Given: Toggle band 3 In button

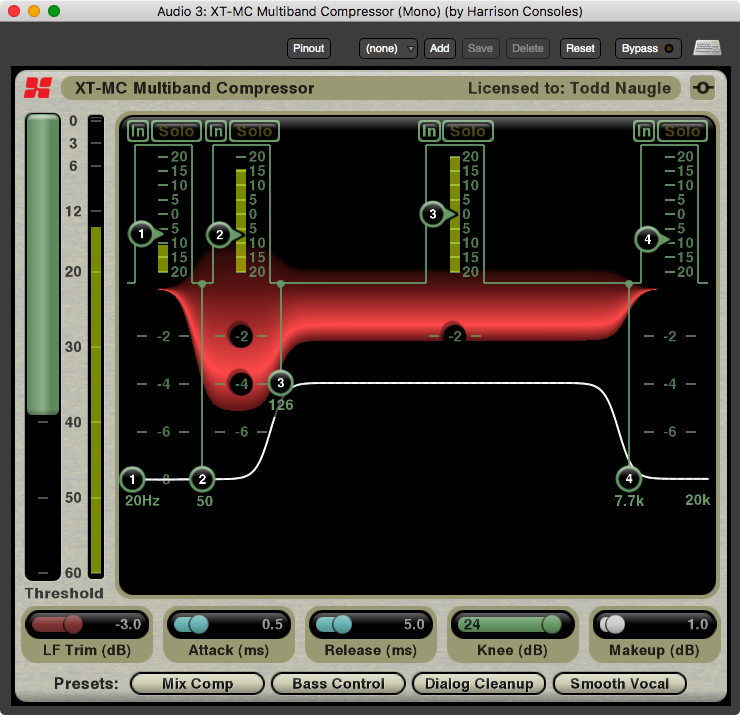Looking at the screenshot, I should pyautogui.click(x=429, y=131).
